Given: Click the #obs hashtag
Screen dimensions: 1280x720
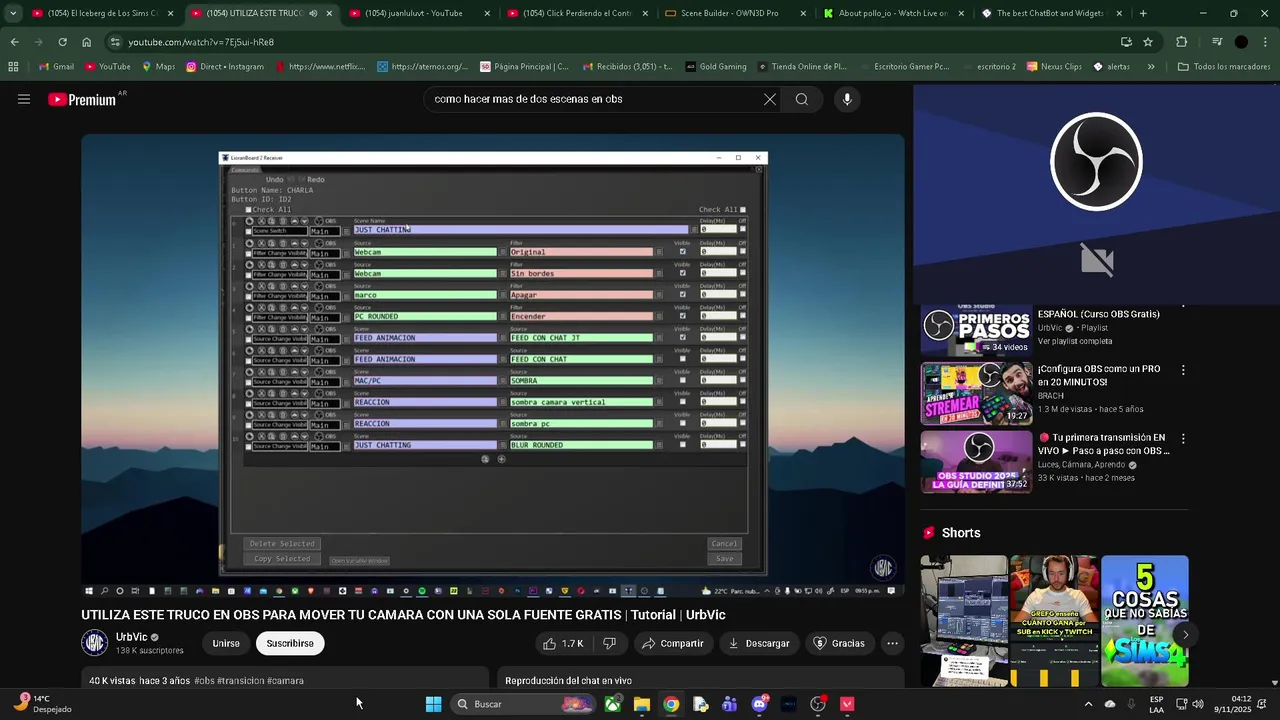Looking at the screenshot, I should [x=204, y=681].
